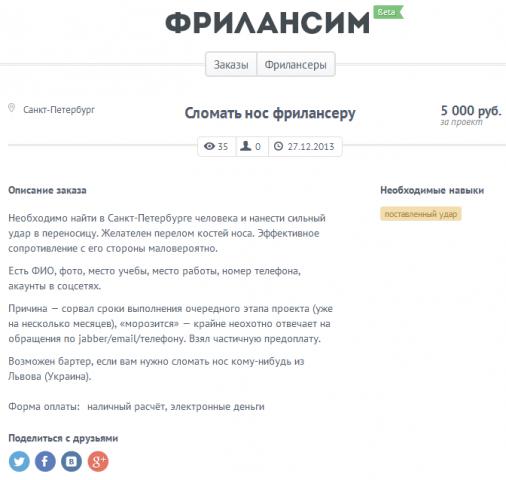Click the 27.12.2013 date label
The height and width of the screenshot is (480, 506).
[x=311, y=146]
